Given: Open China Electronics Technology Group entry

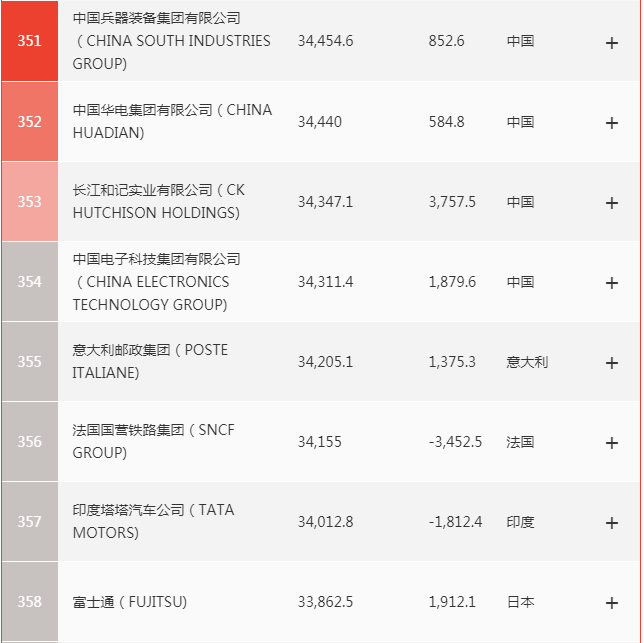Looking at the screenshot, I should click(x=157, y=281).
